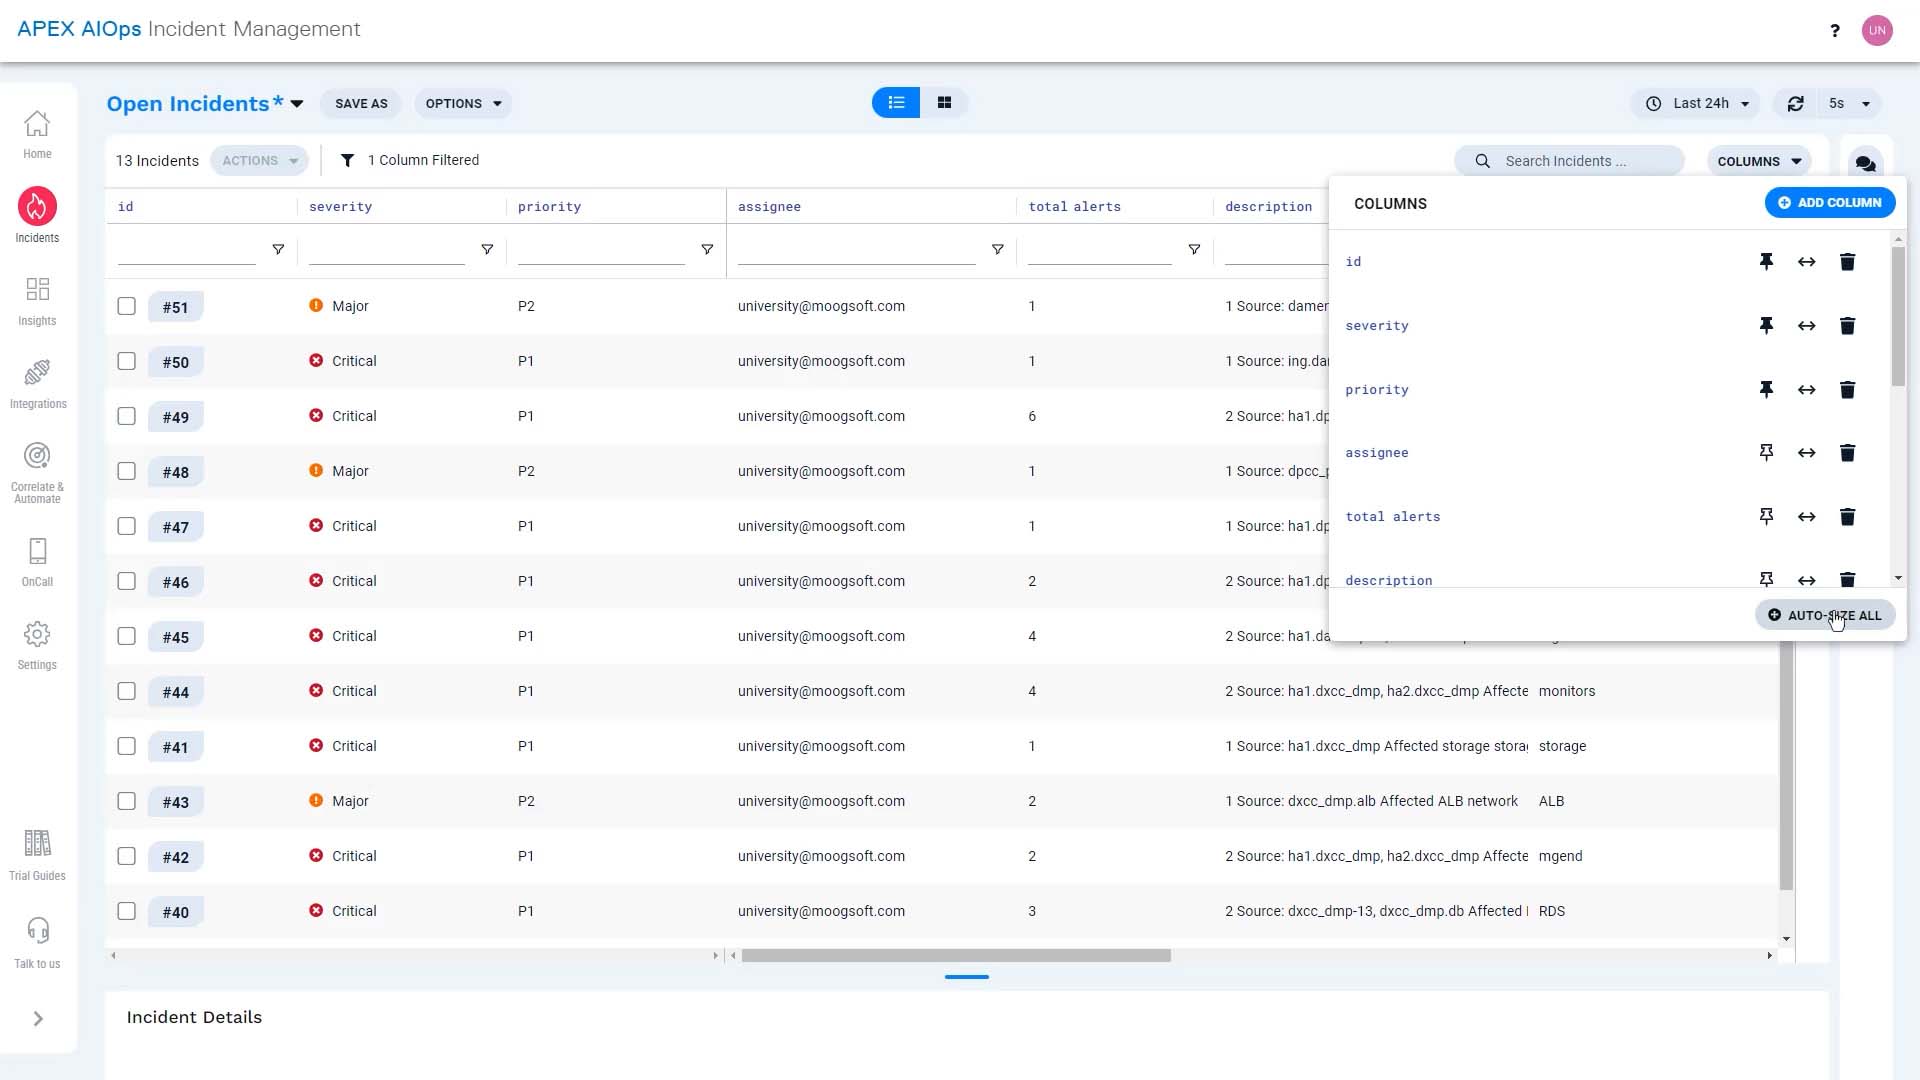Delete the severity column

tap(1848, 326)
